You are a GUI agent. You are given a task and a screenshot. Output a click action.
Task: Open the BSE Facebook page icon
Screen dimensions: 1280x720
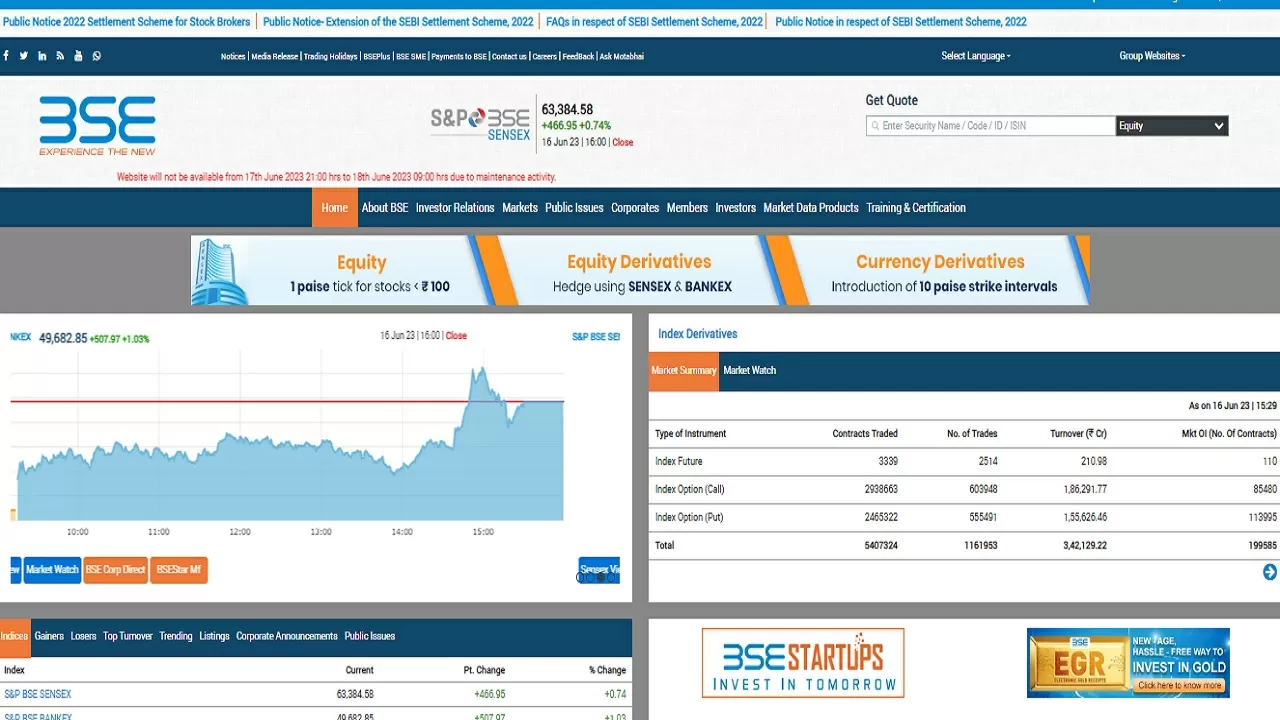point(6,56)
